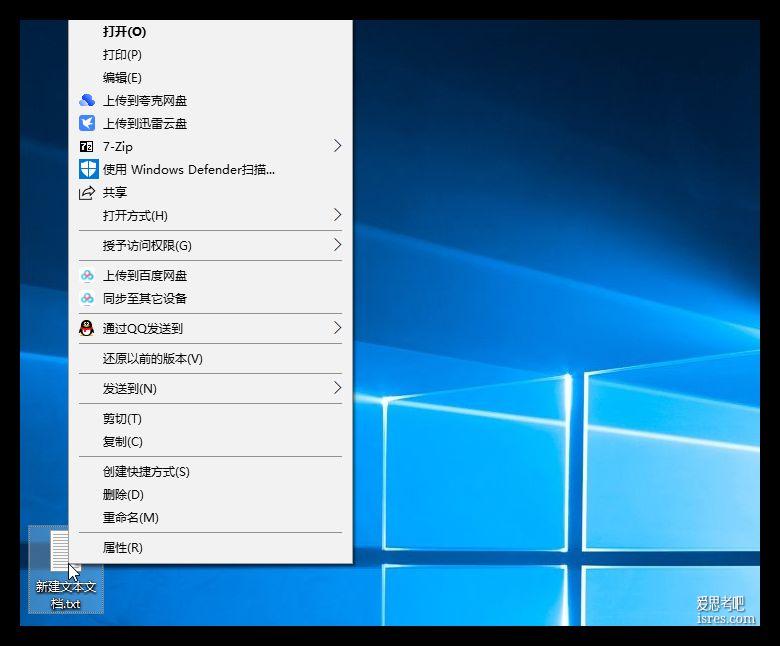Click the share arrow icon beside 共享
This screenshot has height=646, width=780.
click(x=87, y=192)
